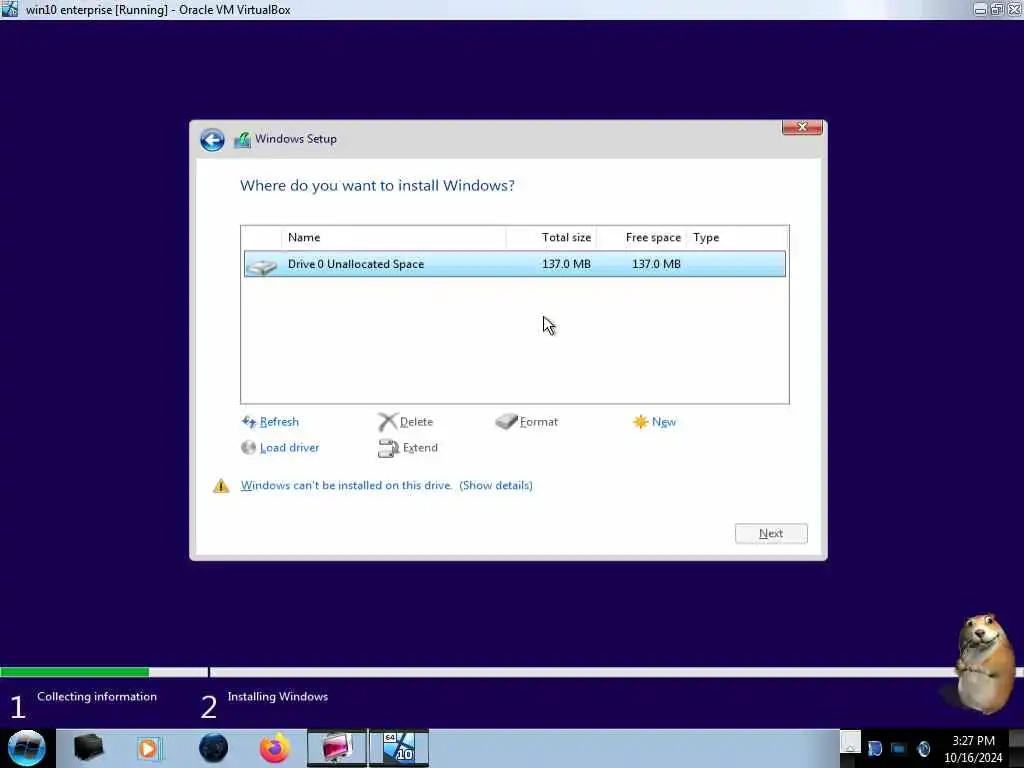
Task: Click the total size value 137.0 MB
Action: [566, 264]
